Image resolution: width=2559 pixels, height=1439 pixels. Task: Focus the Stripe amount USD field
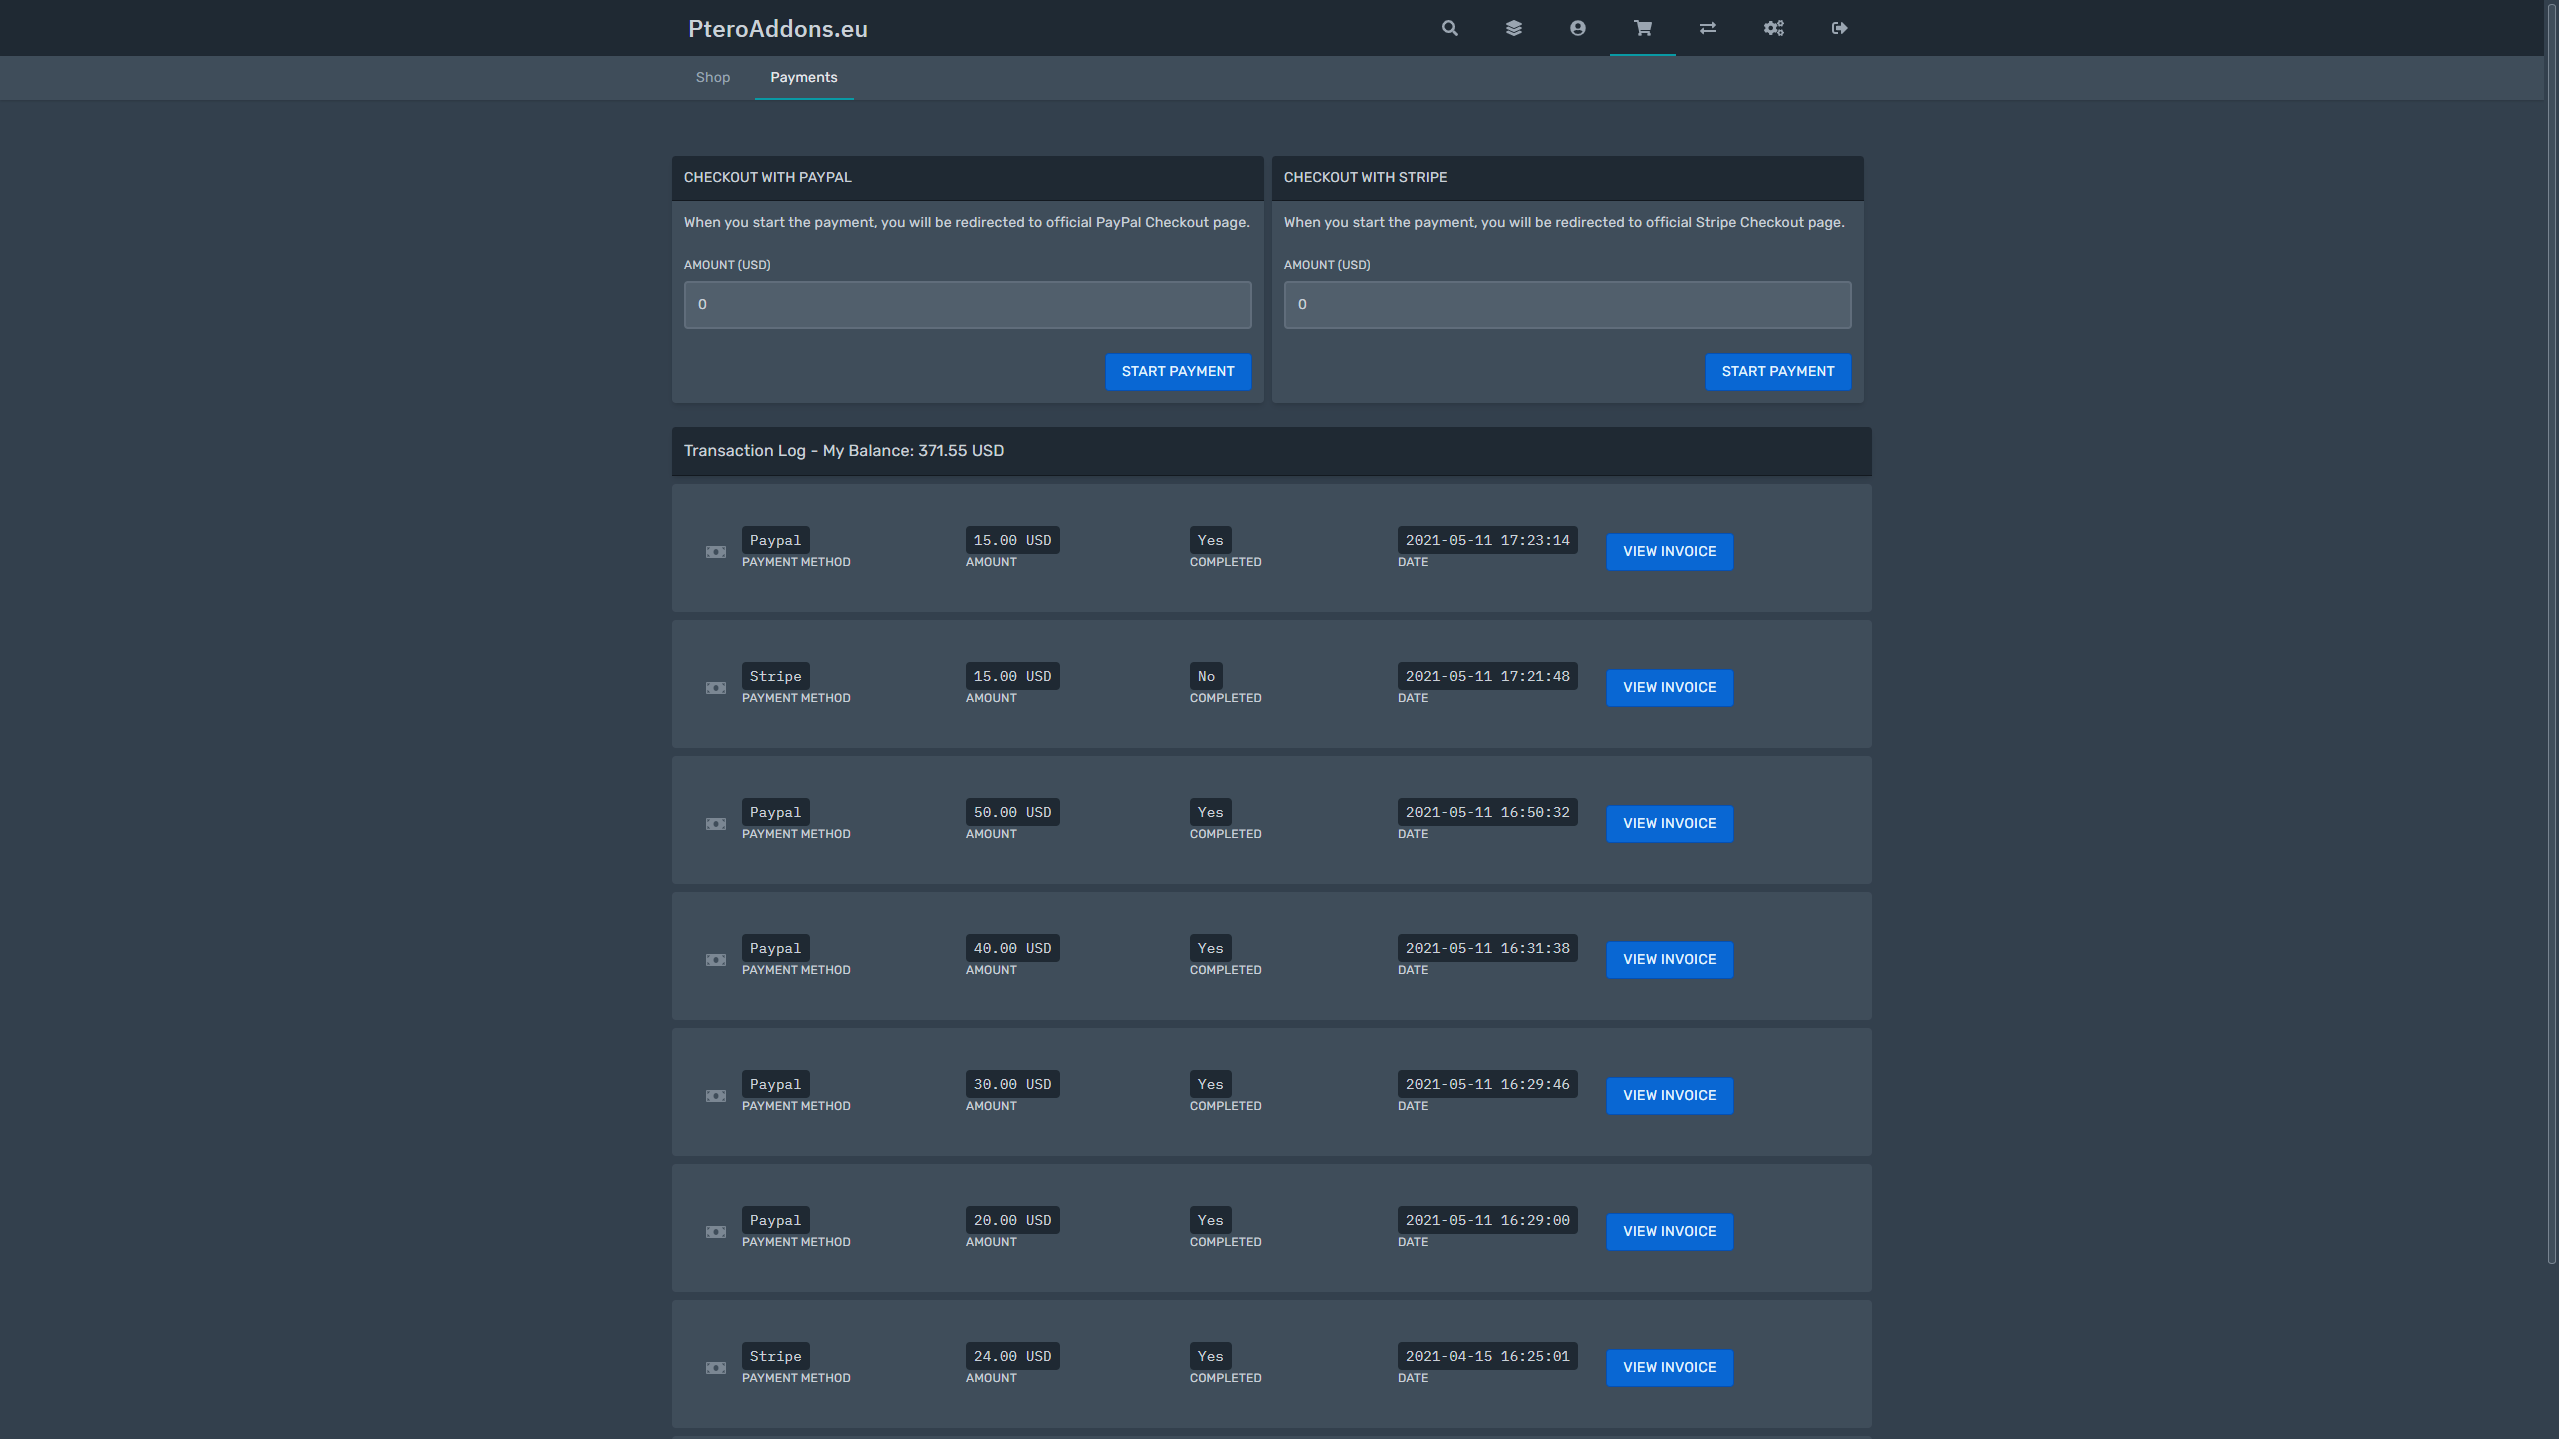tap(1566, 304)
